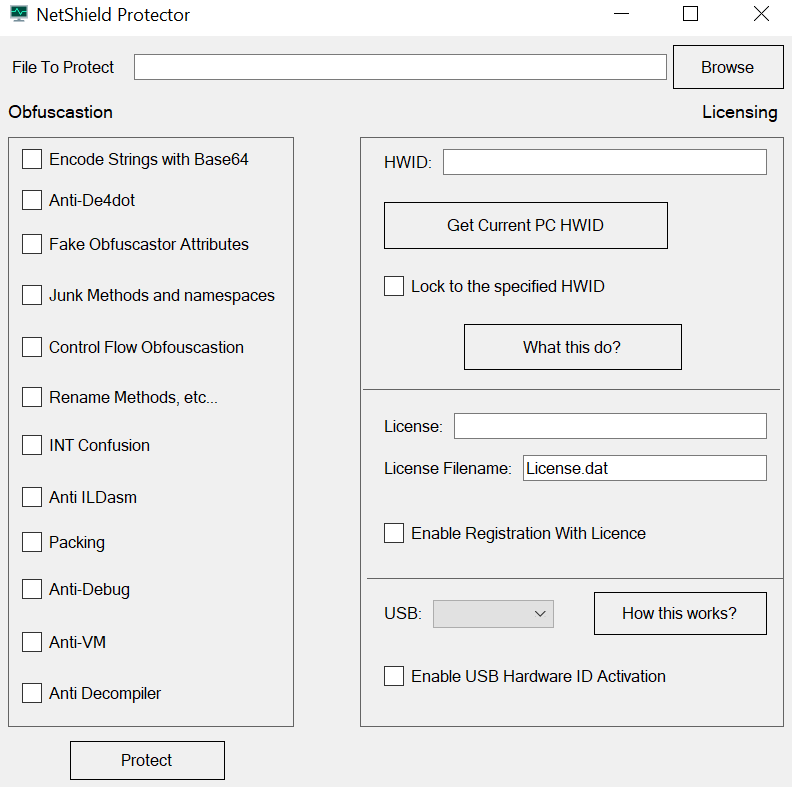Click the Protect button
The width and height of the screenshot is (792, 787).
[x=147, y=760]
